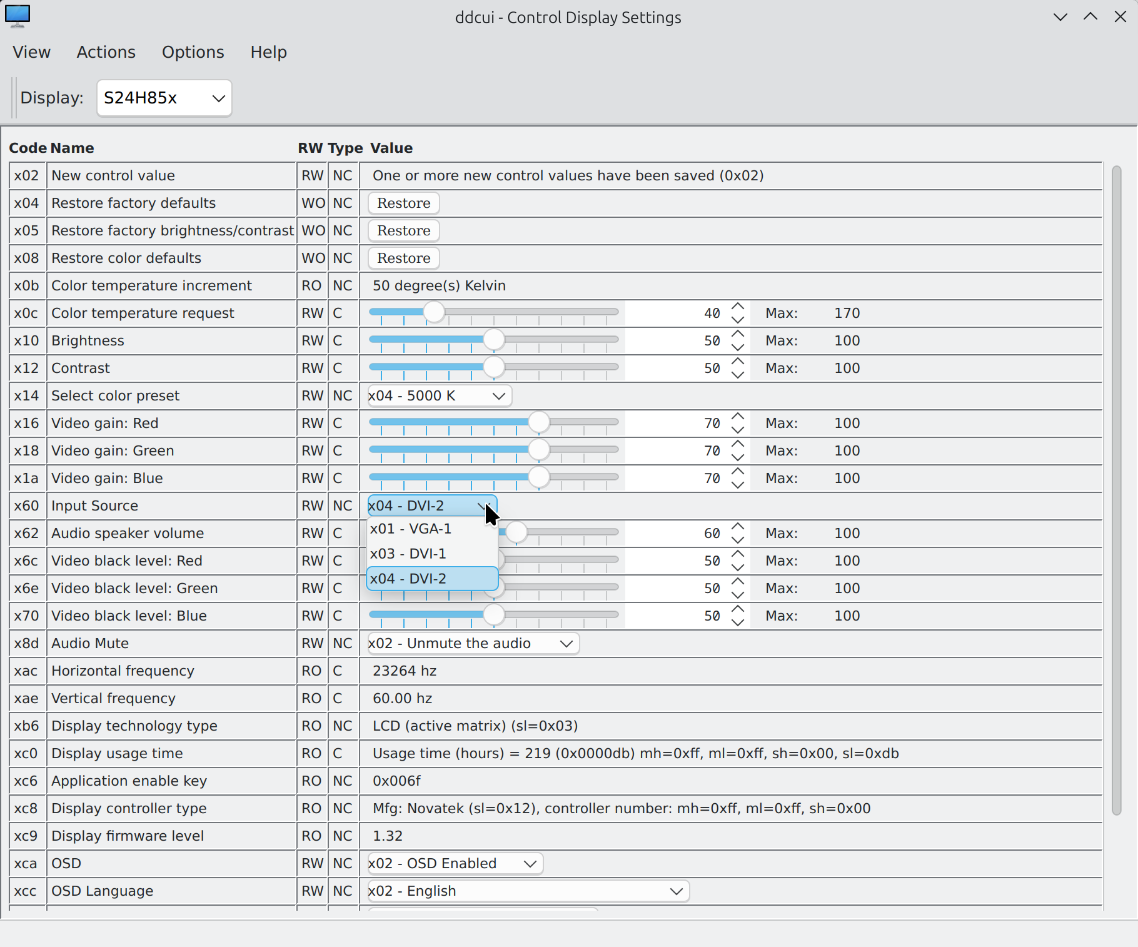Click the 'Input Source' feature name
This screenshot has width=1138, height=947.
[x=94, y=506]
